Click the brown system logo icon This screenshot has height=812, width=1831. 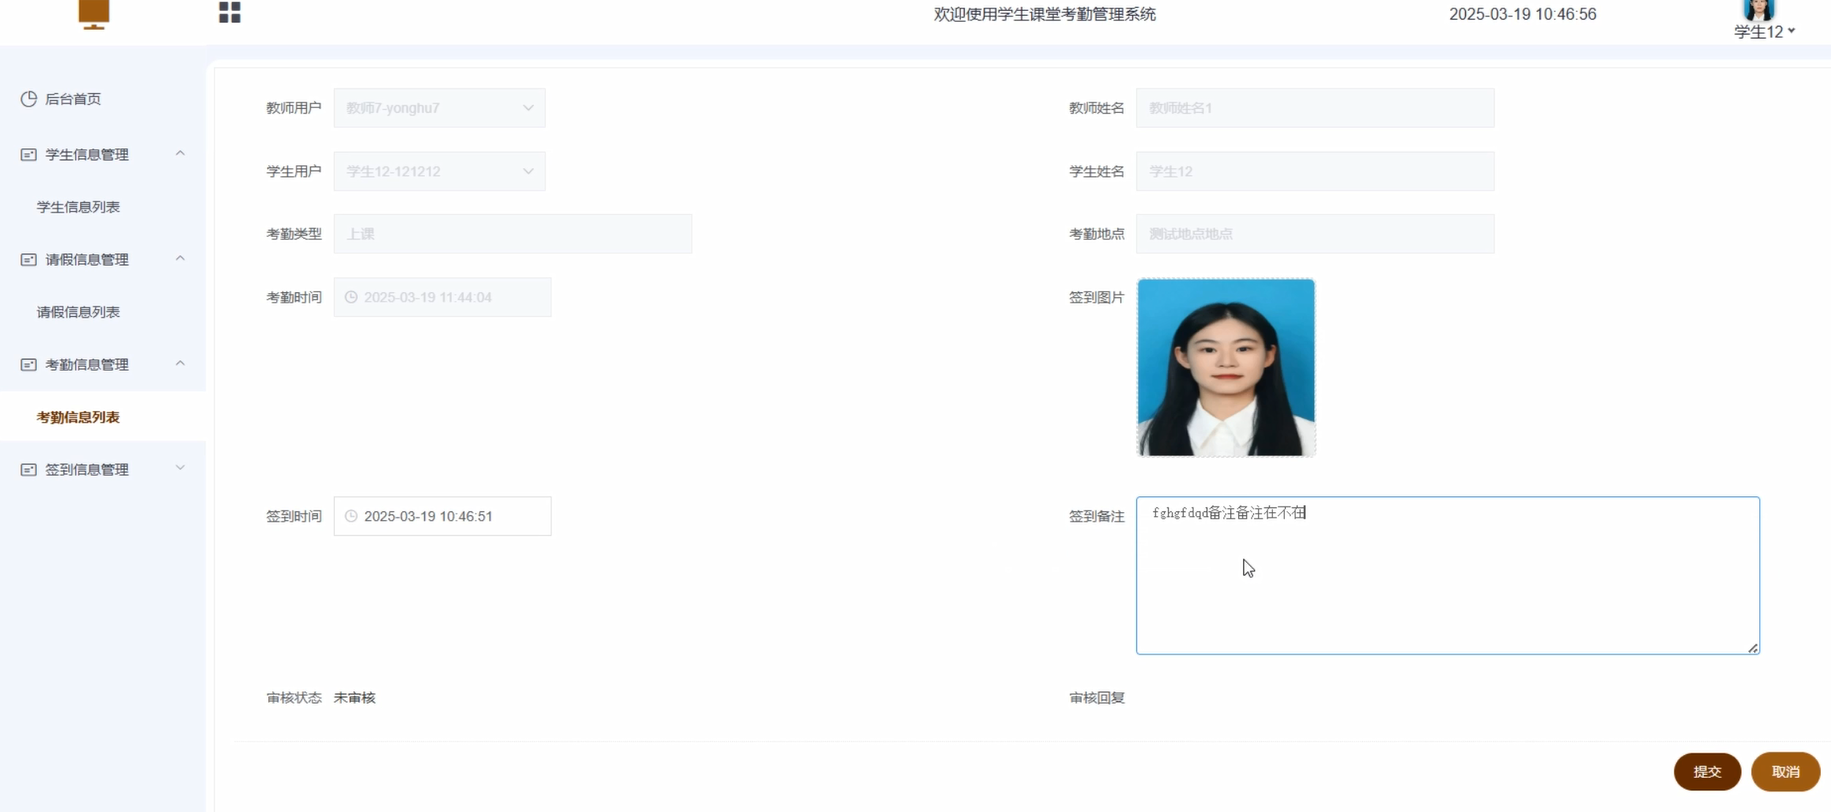(94, 14)
